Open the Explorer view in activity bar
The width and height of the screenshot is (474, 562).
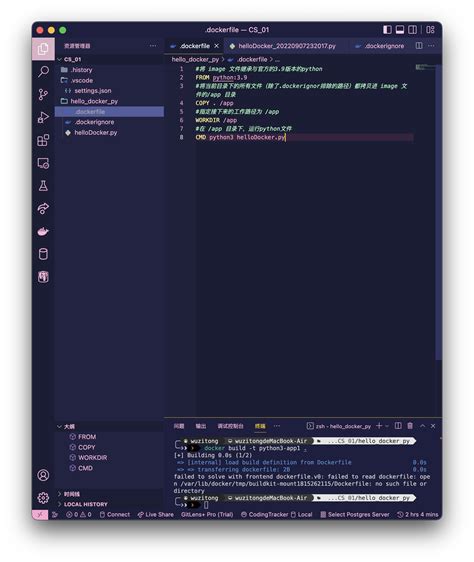[43, 49]
